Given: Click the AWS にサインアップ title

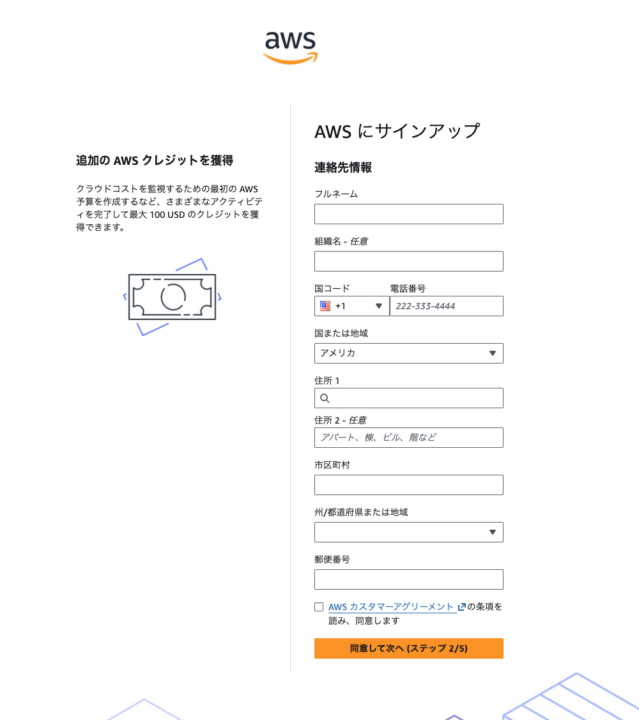Looking at the screenshot, I should [397, 131].
